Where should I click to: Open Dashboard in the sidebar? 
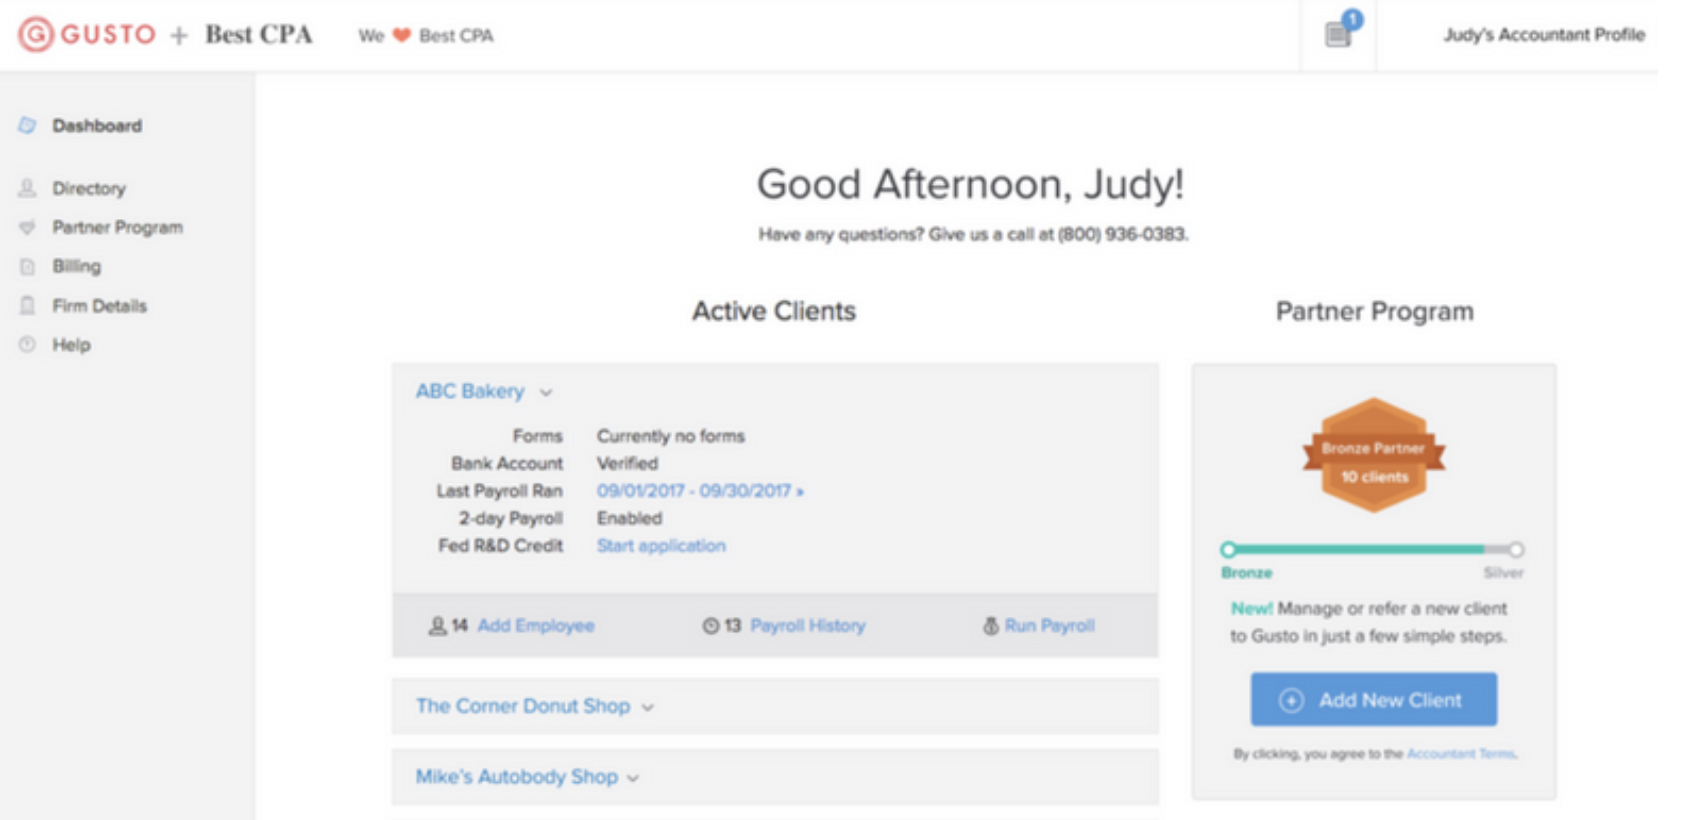tap(97, 126)
